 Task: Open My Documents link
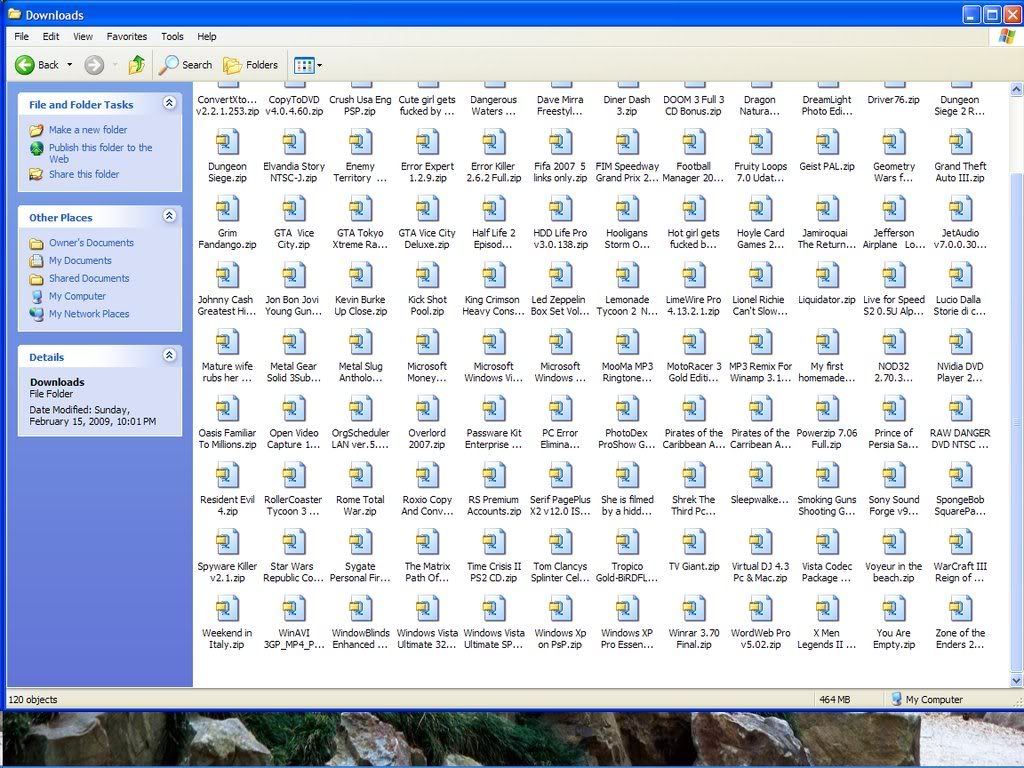[x=80, y=260]
